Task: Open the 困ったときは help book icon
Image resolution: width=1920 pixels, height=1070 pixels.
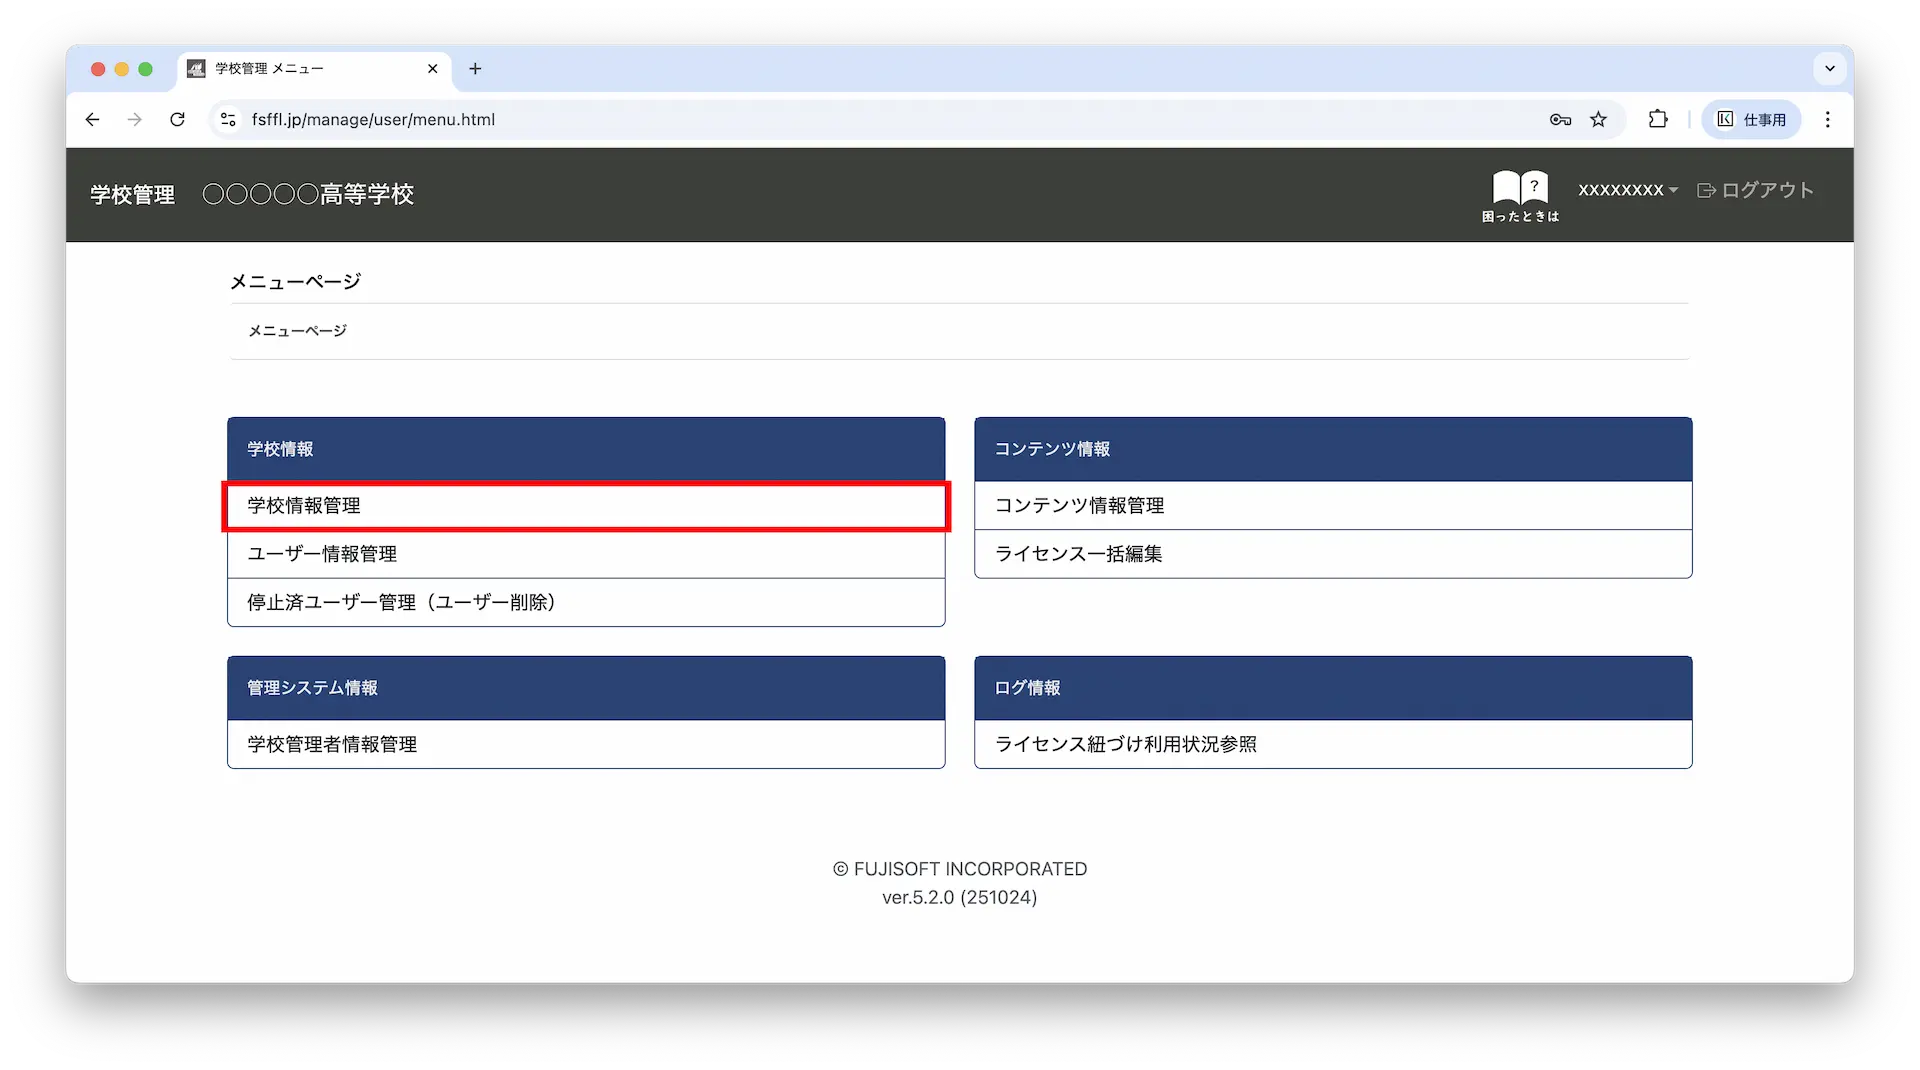Action: click(1520, 194)
